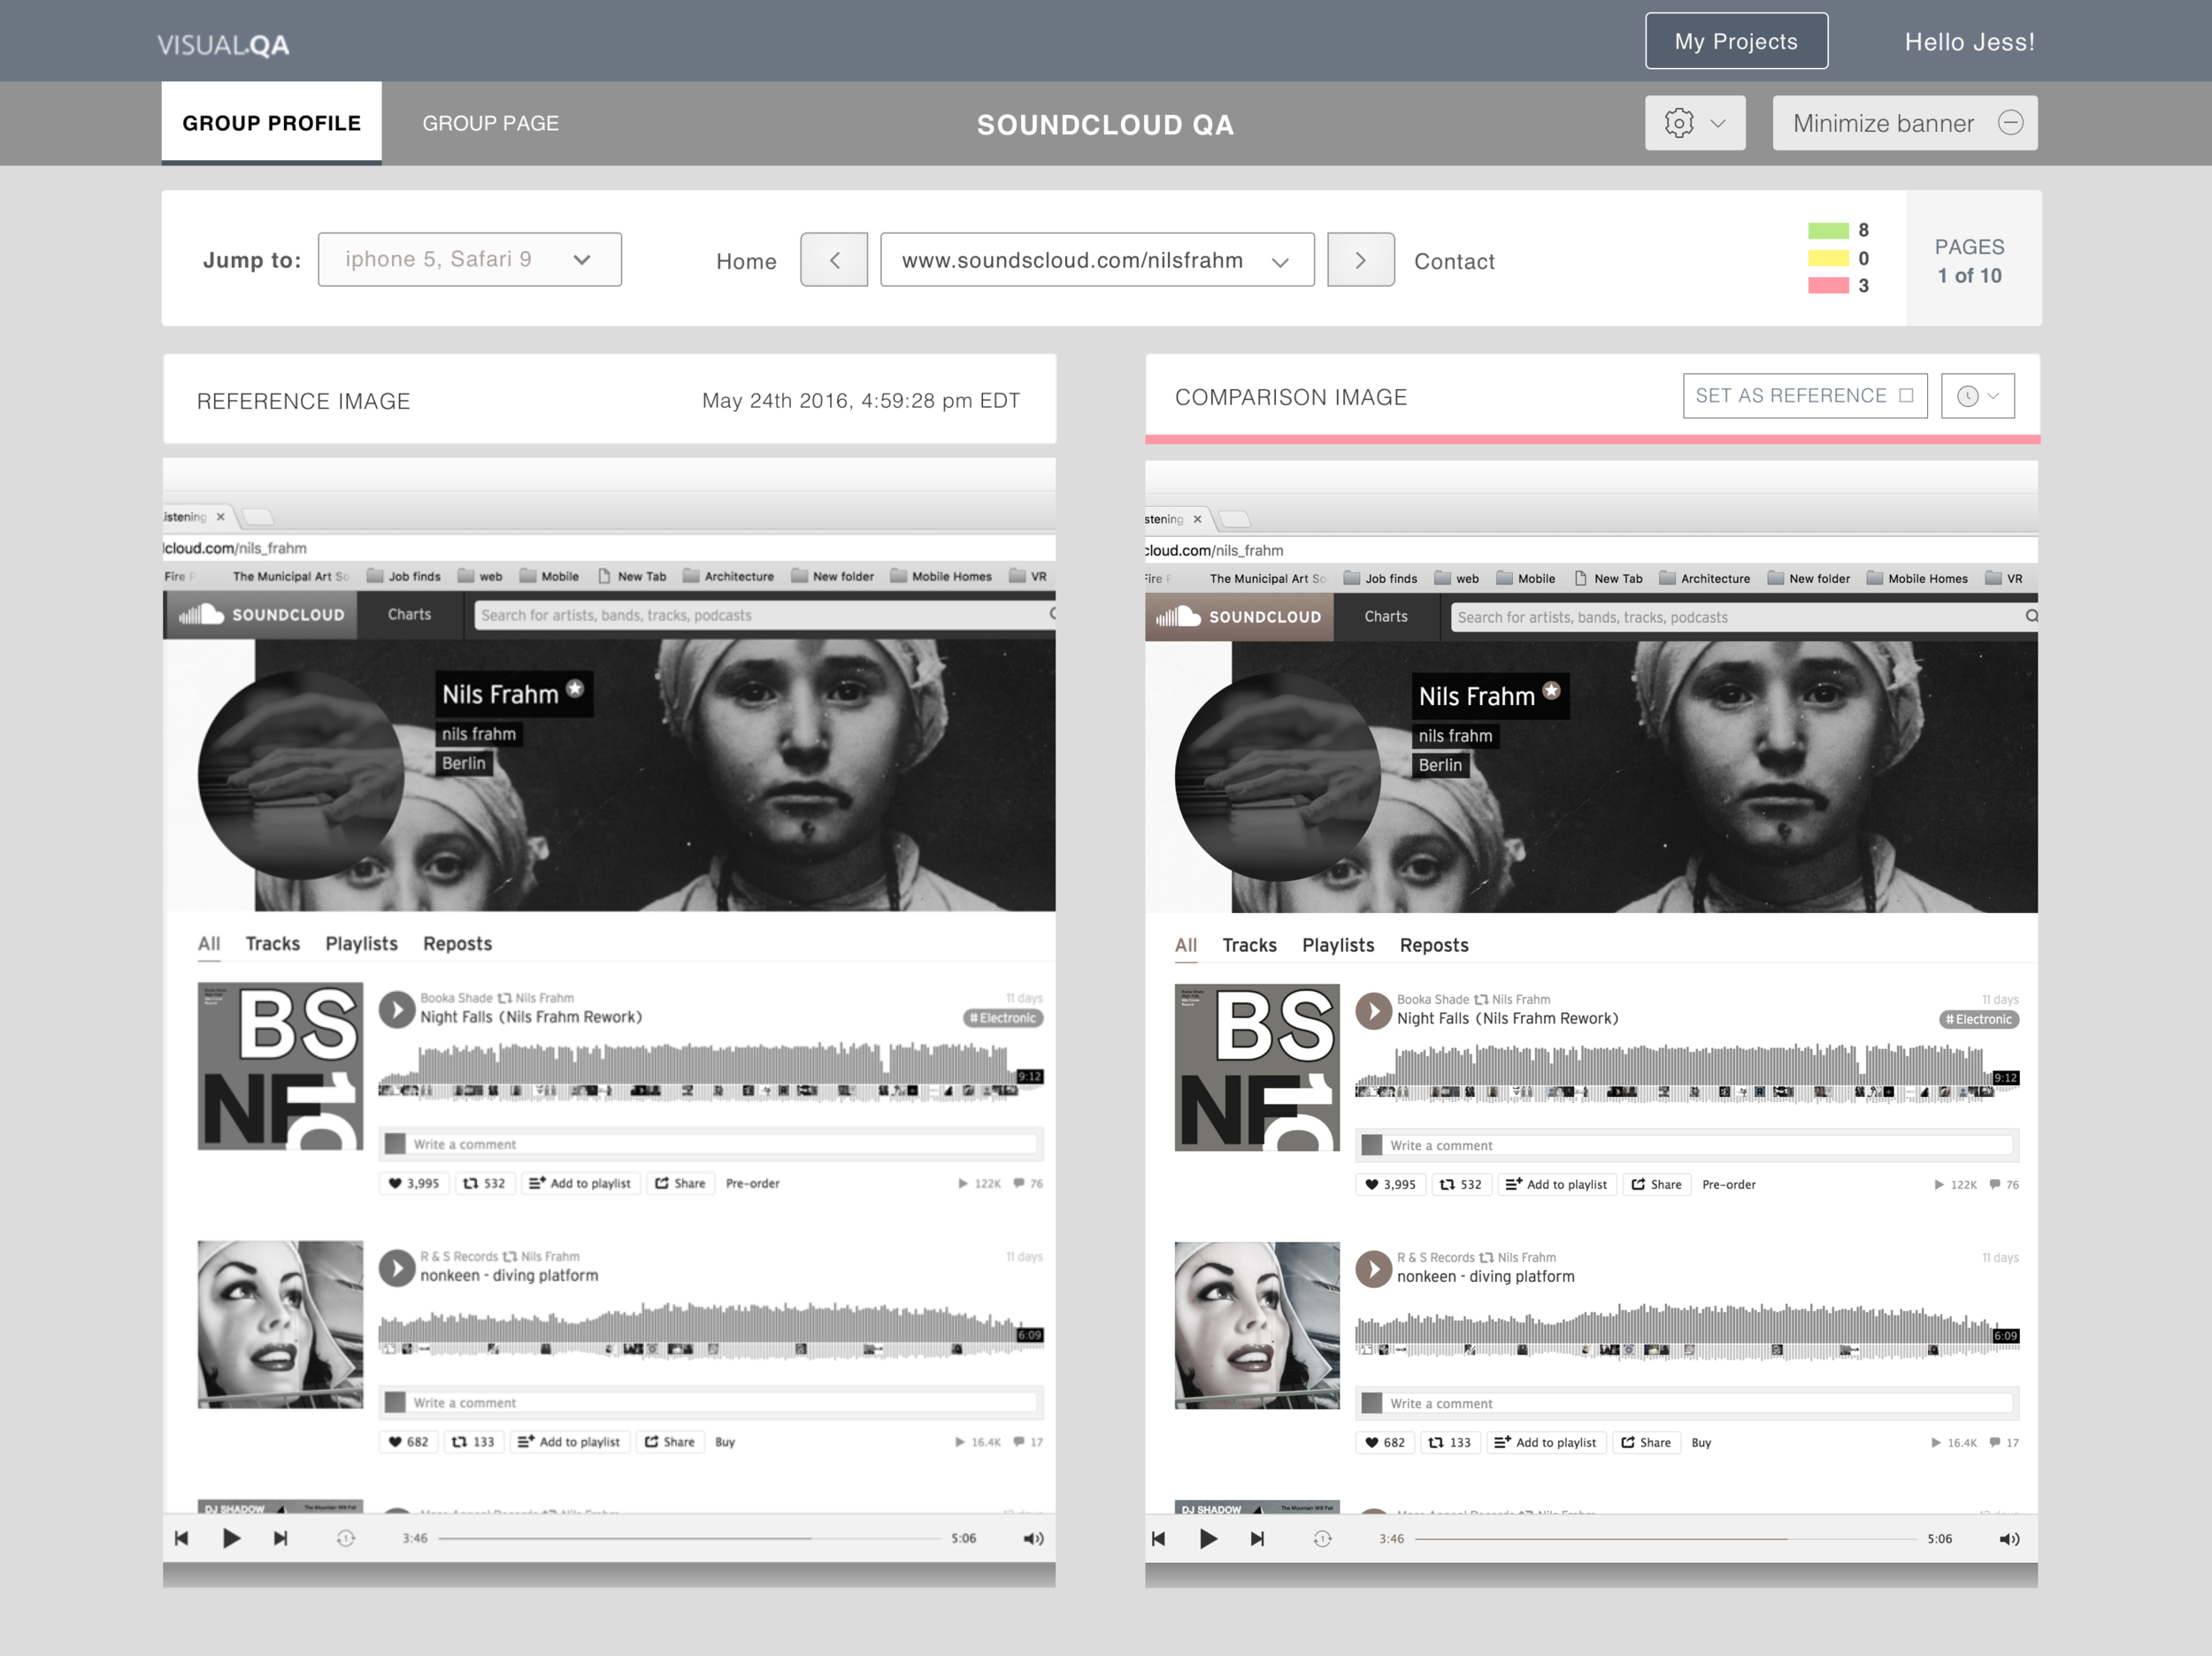Repost Night Falls (532) in comparison image
The width and height of the screenshot is (2212, 1656).
(x=1461, y=1184)
